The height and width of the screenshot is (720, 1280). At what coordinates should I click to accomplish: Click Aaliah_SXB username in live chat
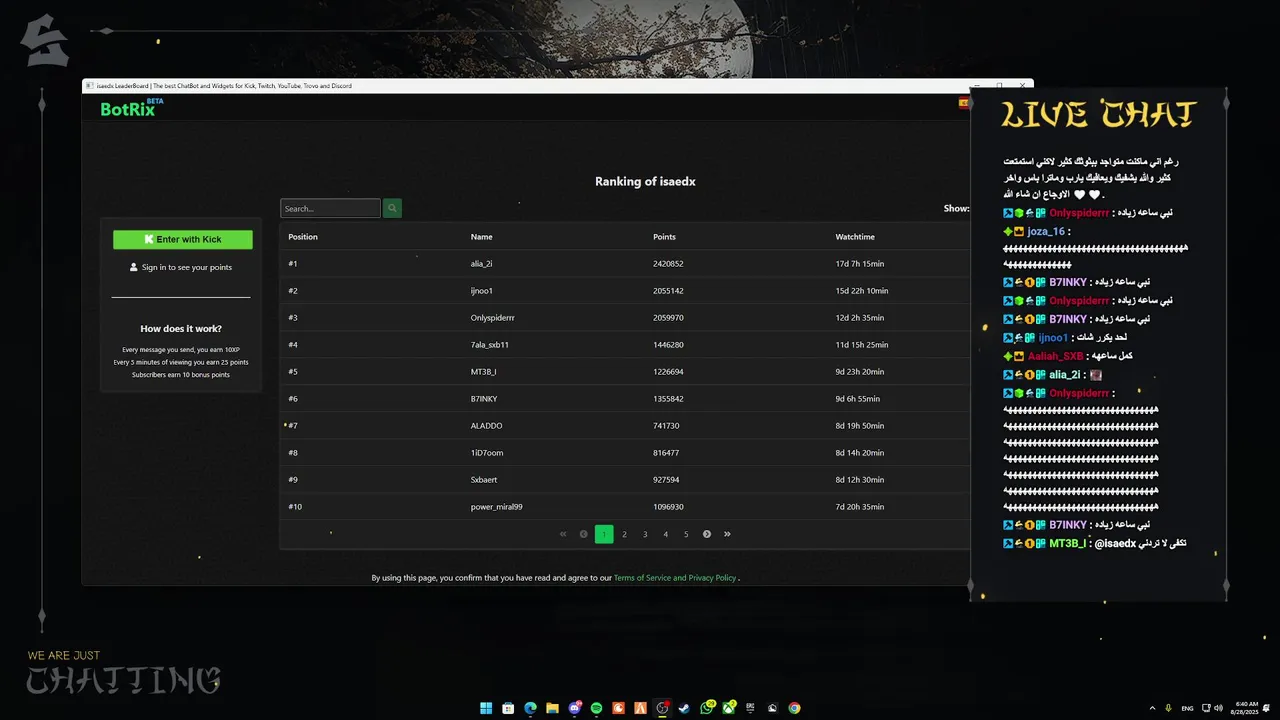(x=1055, y=357)
